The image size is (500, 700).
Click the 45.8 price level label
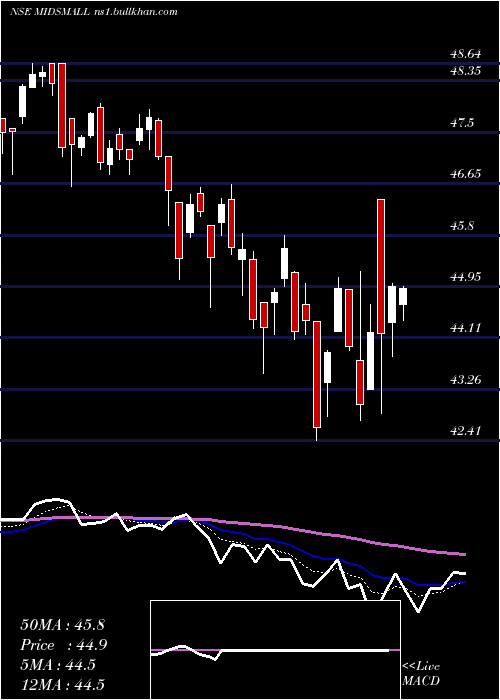(x=462, y=225)
